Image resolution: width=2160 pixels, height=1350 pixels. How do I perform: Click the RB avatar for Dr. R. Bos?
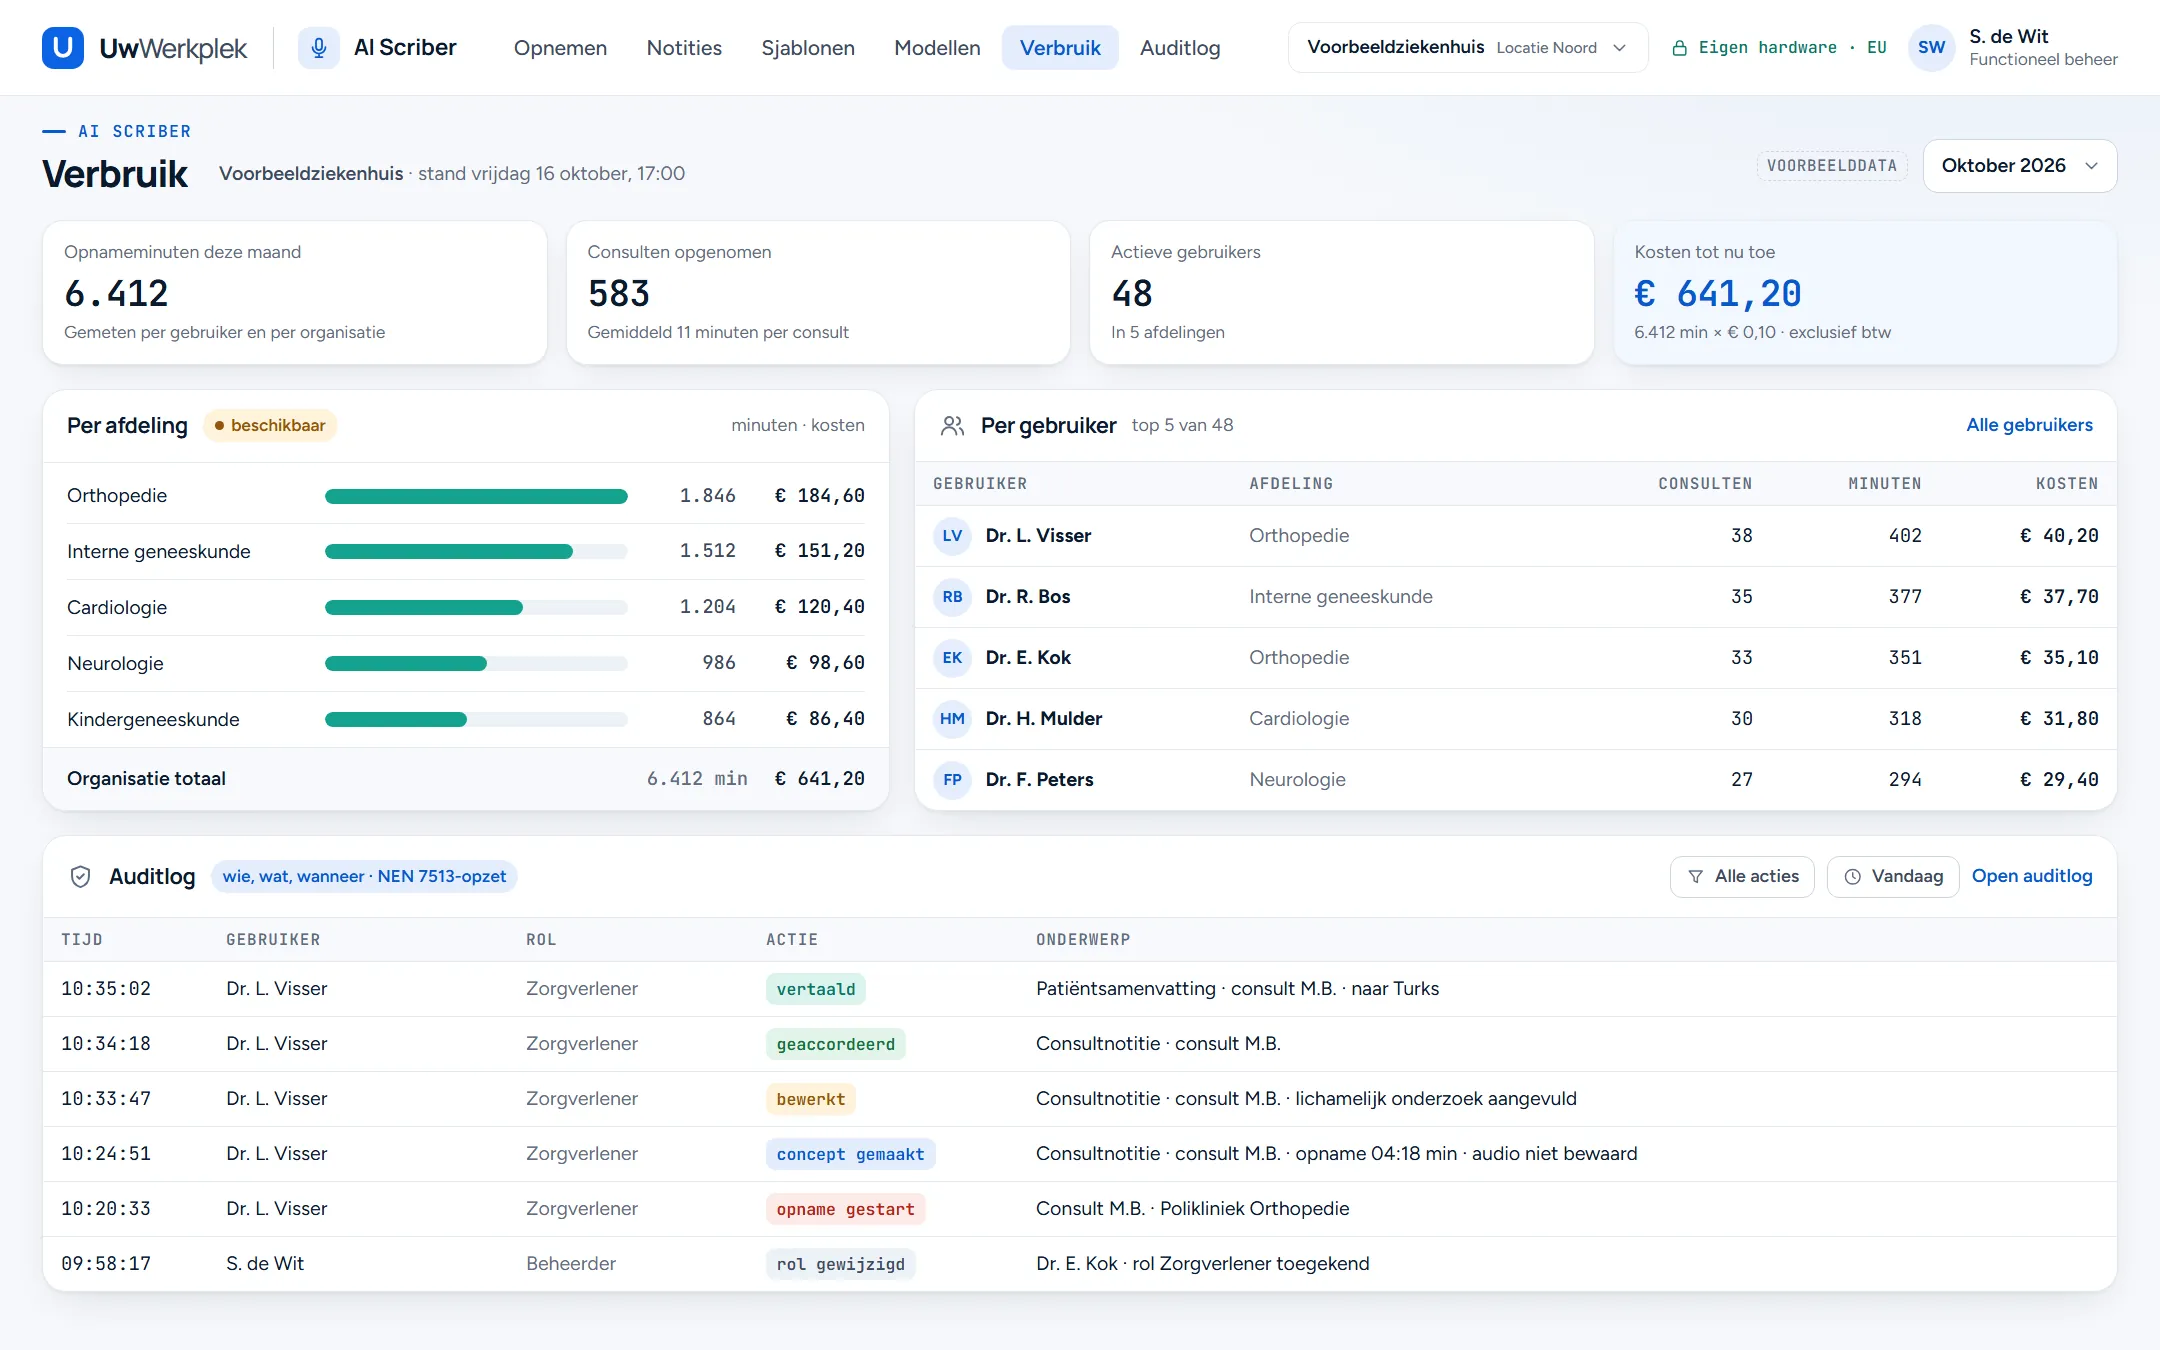pyautogui.click(x=952, y=597)
